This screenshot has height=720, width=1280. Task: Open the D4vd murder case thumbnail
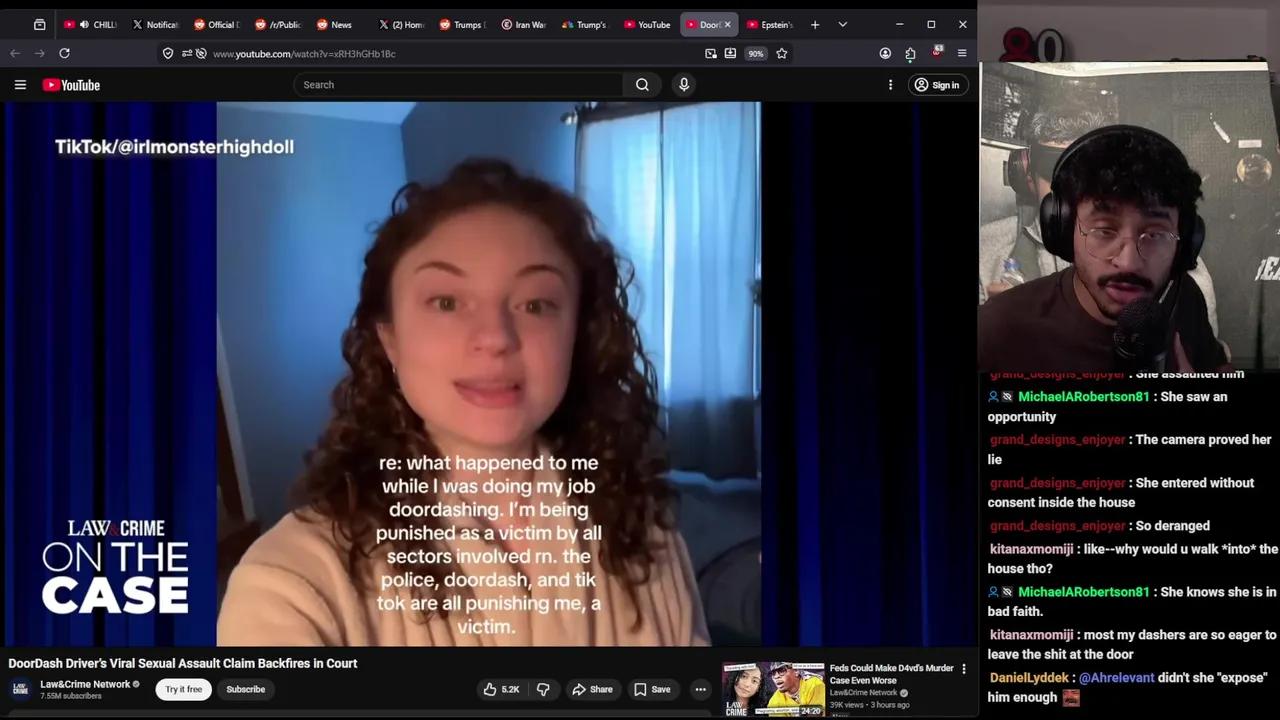click(773, 689)
